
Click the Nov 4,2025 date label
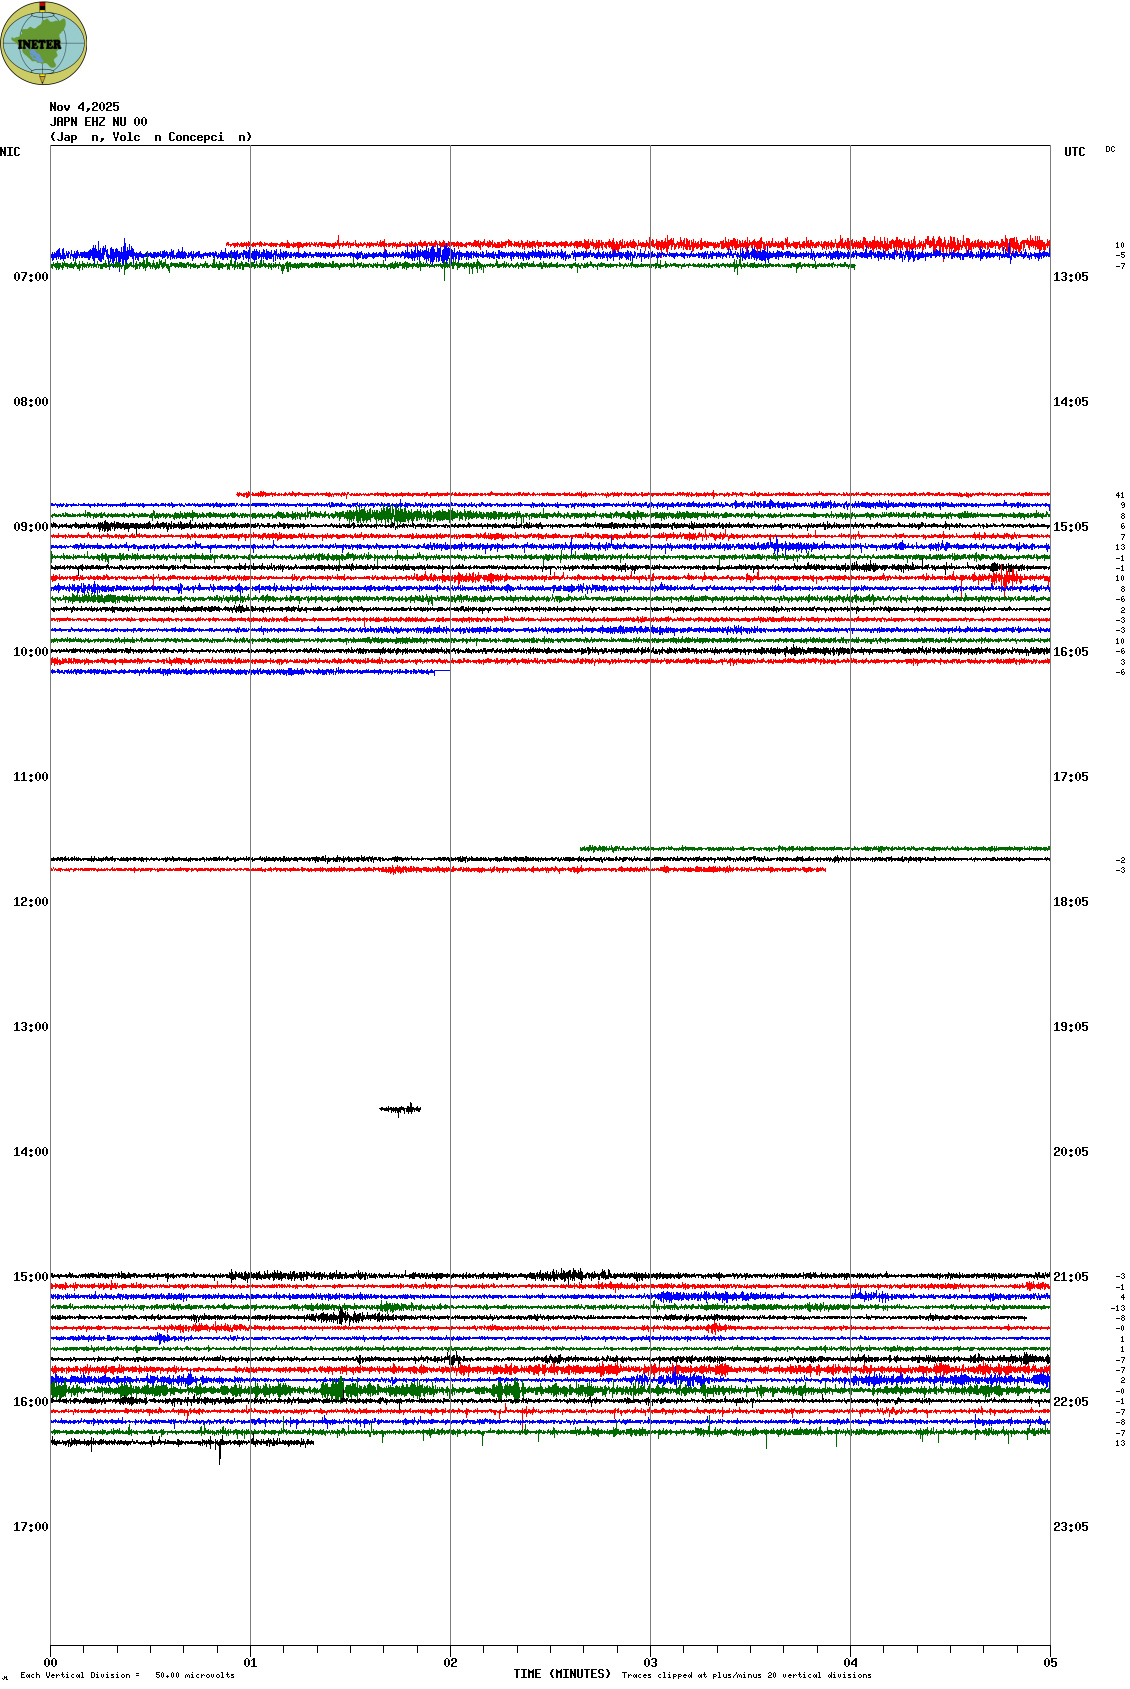[84, 107]
